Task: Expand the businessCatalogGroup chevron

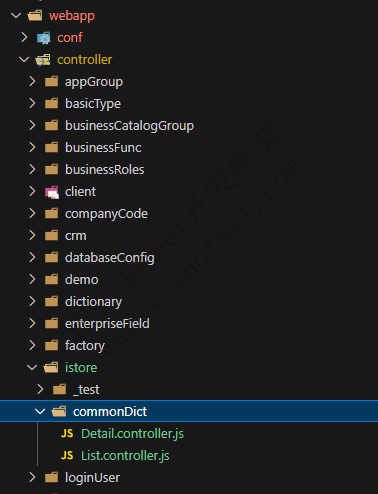Action: point(32,125)
